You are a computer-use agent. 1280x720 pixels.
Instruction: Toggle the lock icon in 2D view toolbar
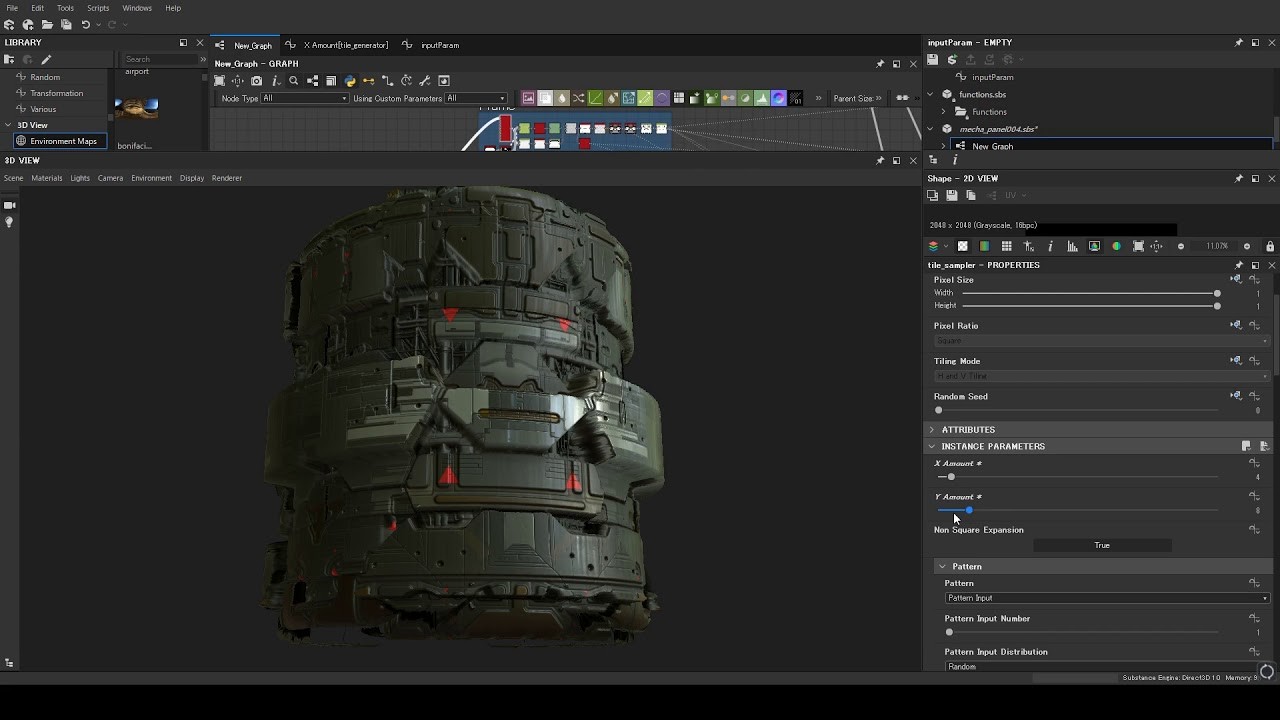[x=1270, y=246]
